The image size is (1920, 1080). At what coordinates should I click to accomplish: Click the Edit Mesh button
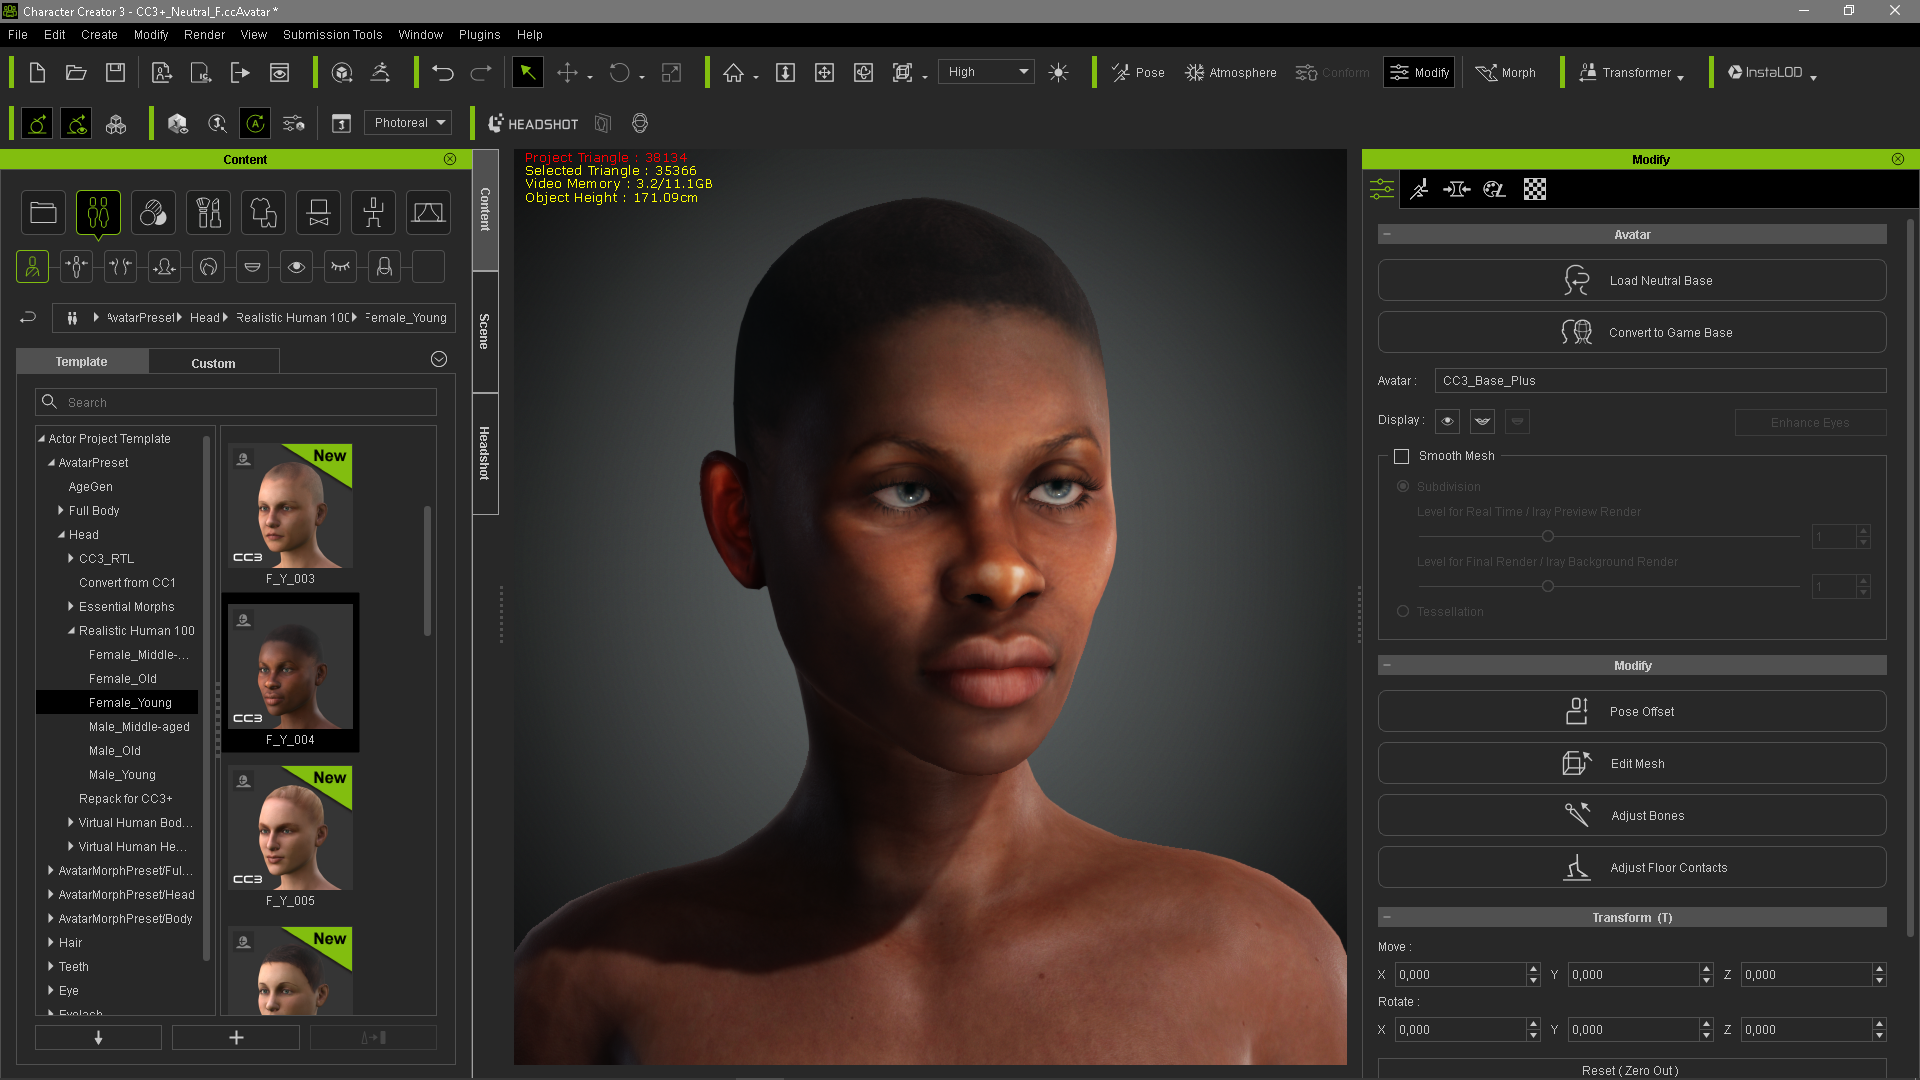coord(1632,763)
